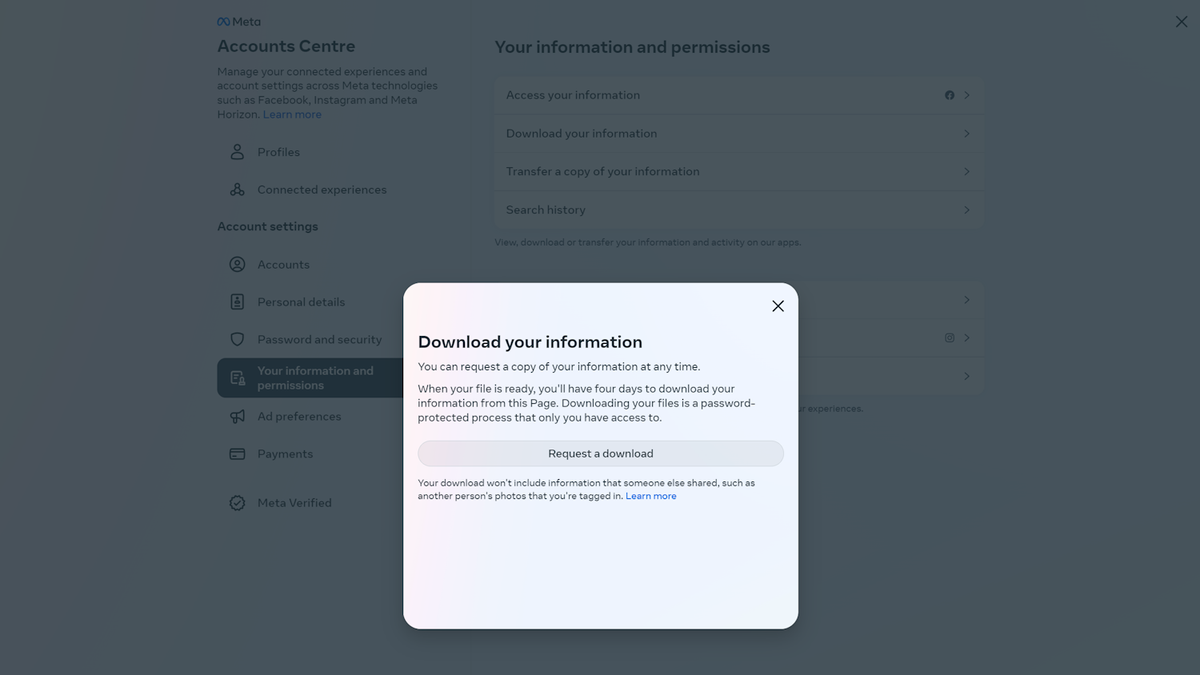Viewport: 1200px width, 675px height.
Task: Click Search history row label
Action: tap(546, 210)
